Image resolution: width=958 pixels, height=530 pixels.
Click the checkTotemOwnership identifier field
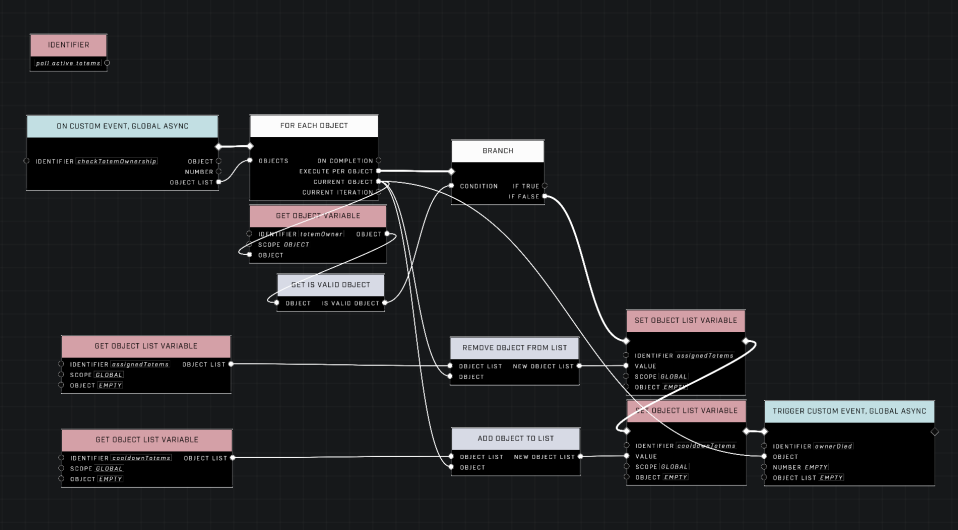[117, 161]
